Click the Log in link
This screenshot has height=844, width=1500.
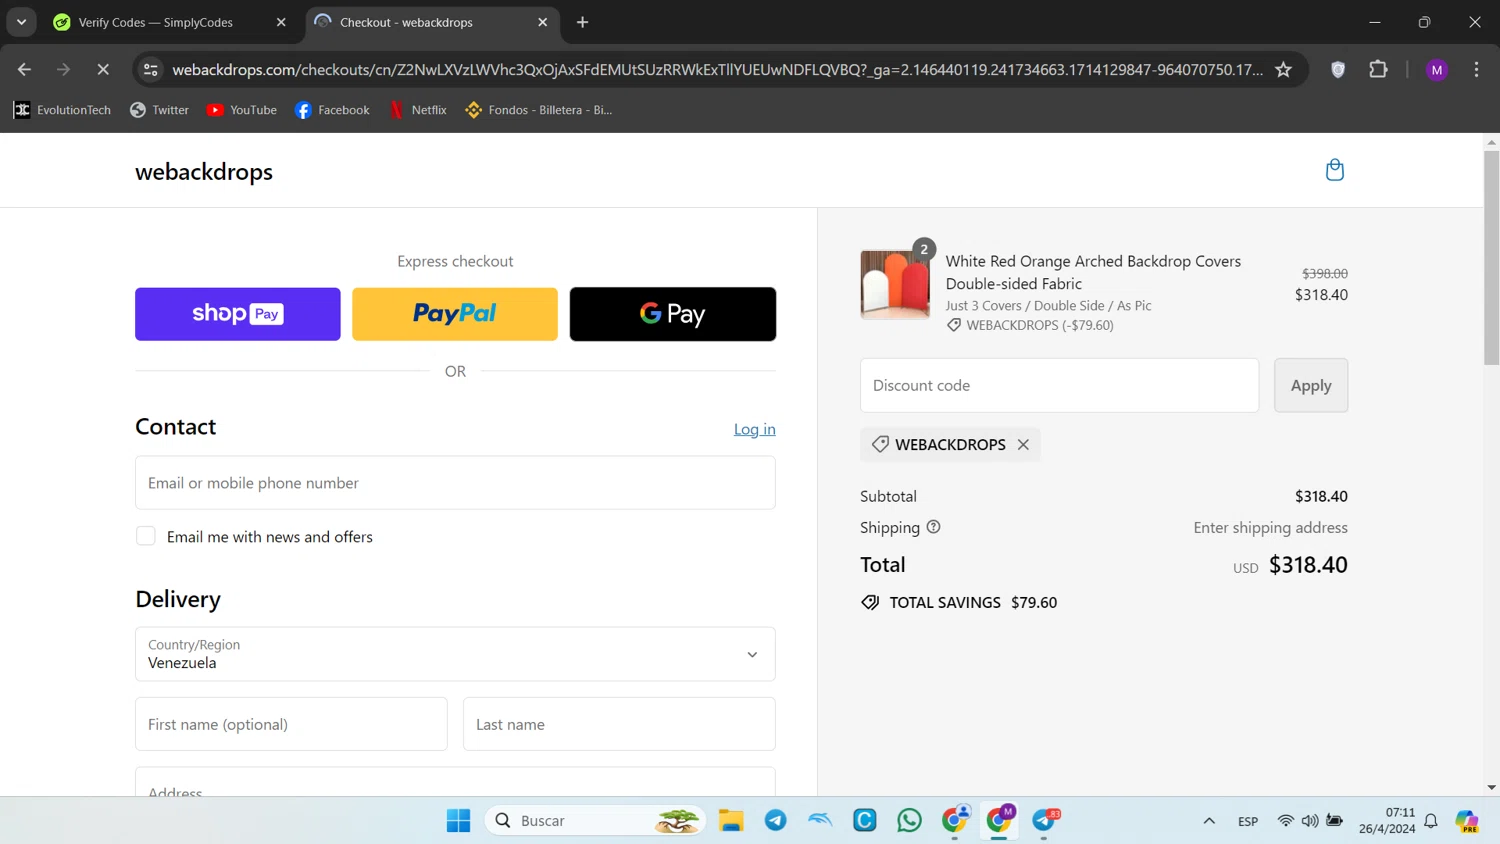755,429
